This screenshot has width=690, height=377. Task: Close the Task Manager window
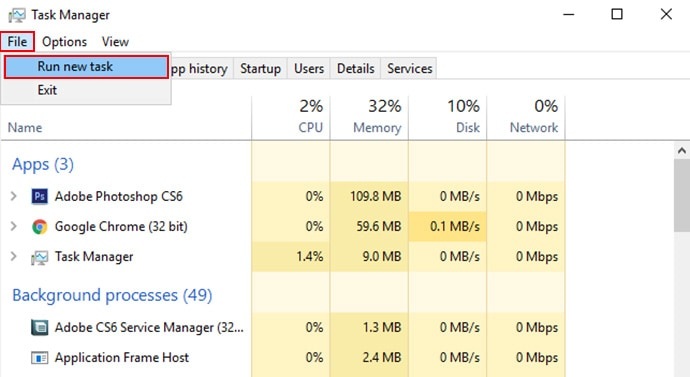(x=666, y=15)
